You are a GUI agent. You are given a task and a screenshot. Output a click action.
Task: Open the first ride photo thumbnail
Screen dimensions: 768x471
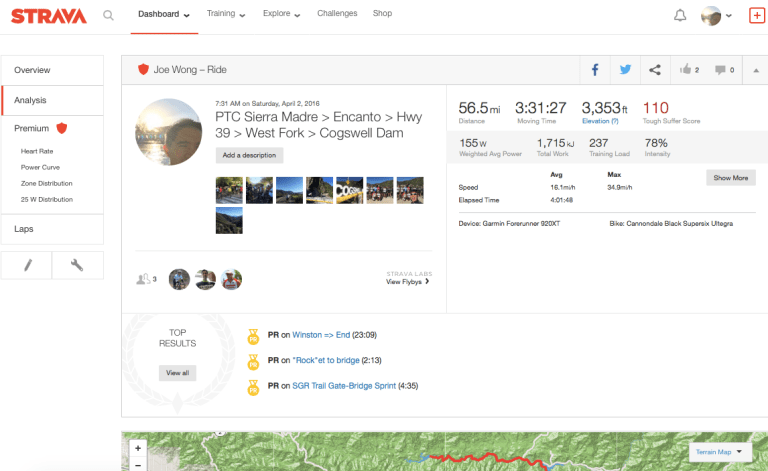point(228,188)
